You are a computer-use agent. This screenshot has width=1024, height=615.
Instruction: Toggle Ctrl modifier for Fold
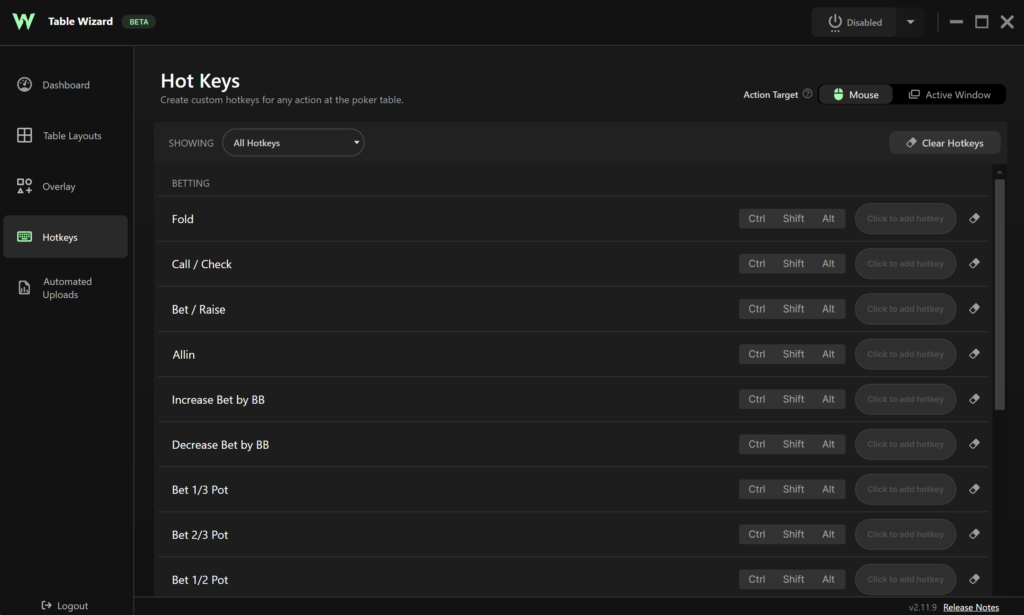tap(756, 219)
